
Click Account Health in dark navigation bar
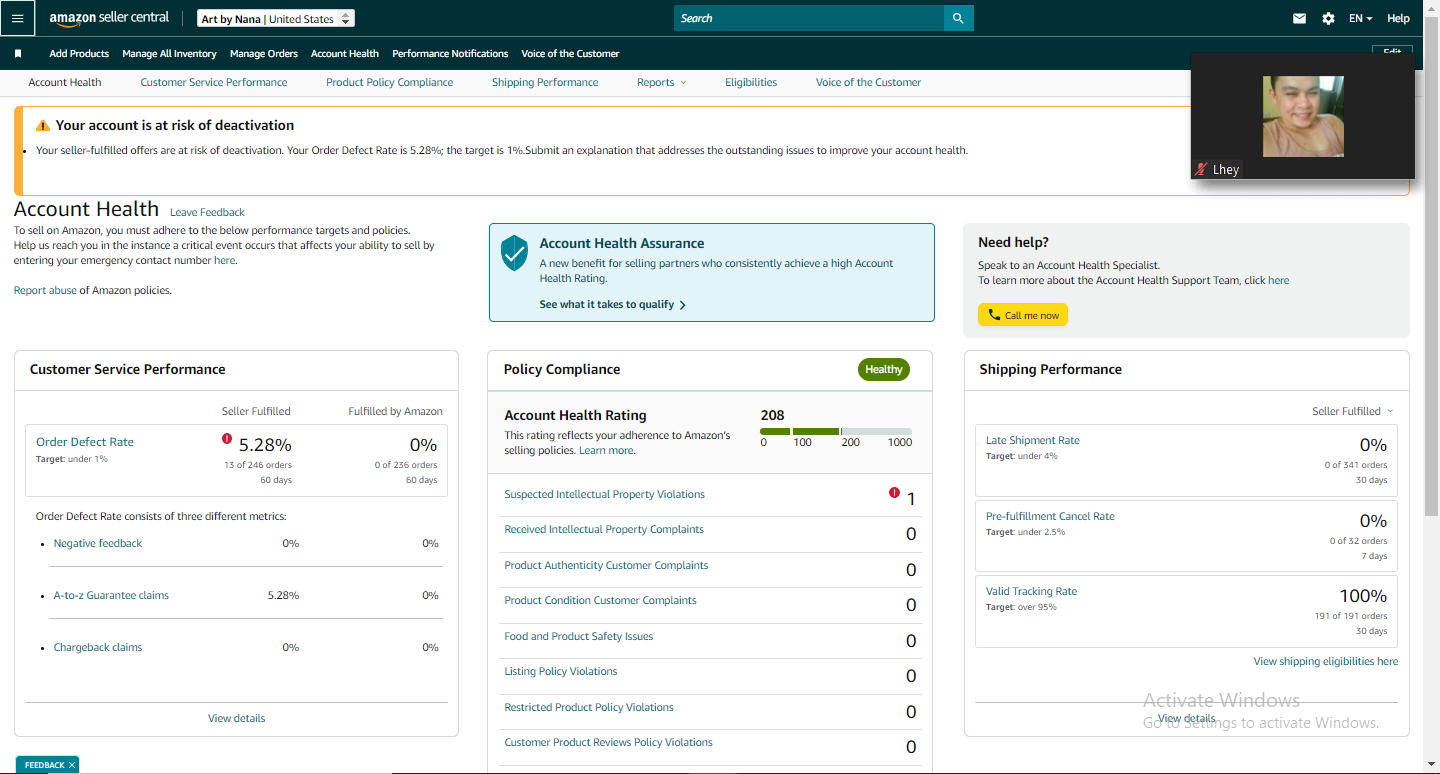(345, 54)
